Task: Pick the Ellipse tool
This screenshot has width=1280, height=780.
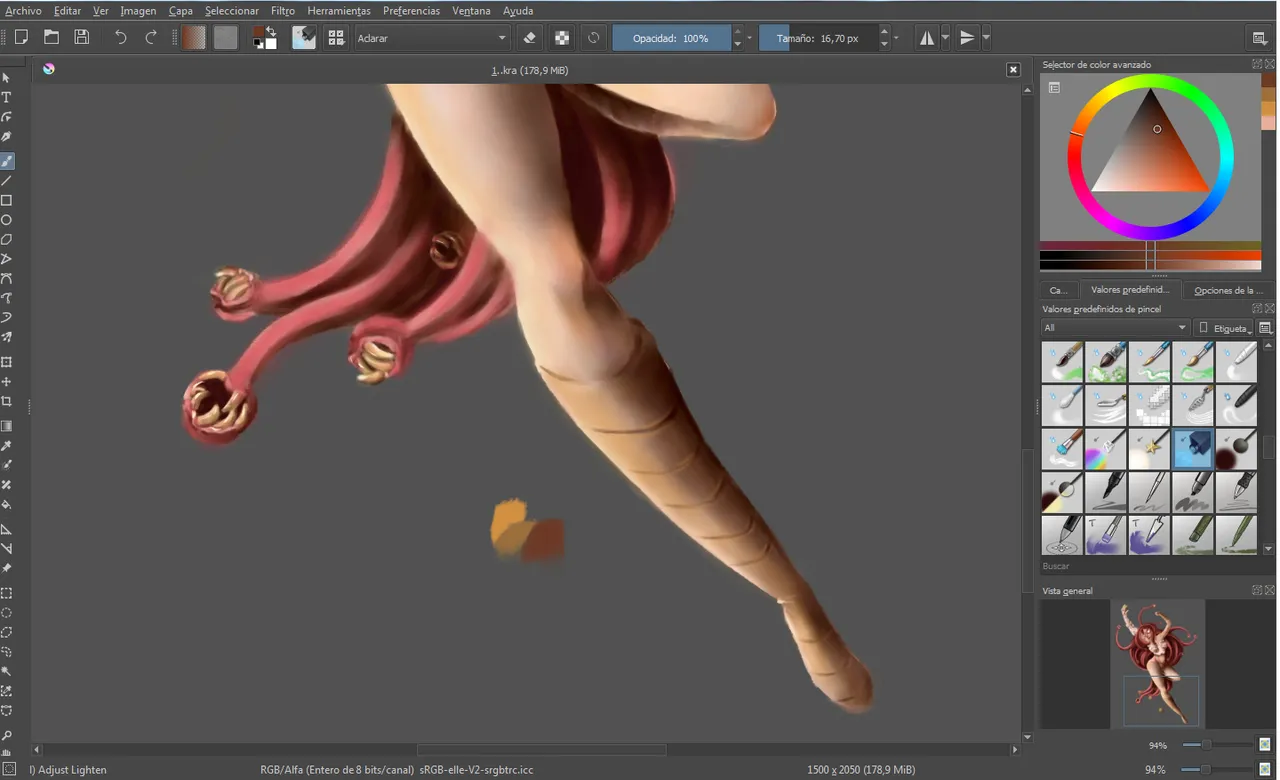Action: tap(6, 220)
